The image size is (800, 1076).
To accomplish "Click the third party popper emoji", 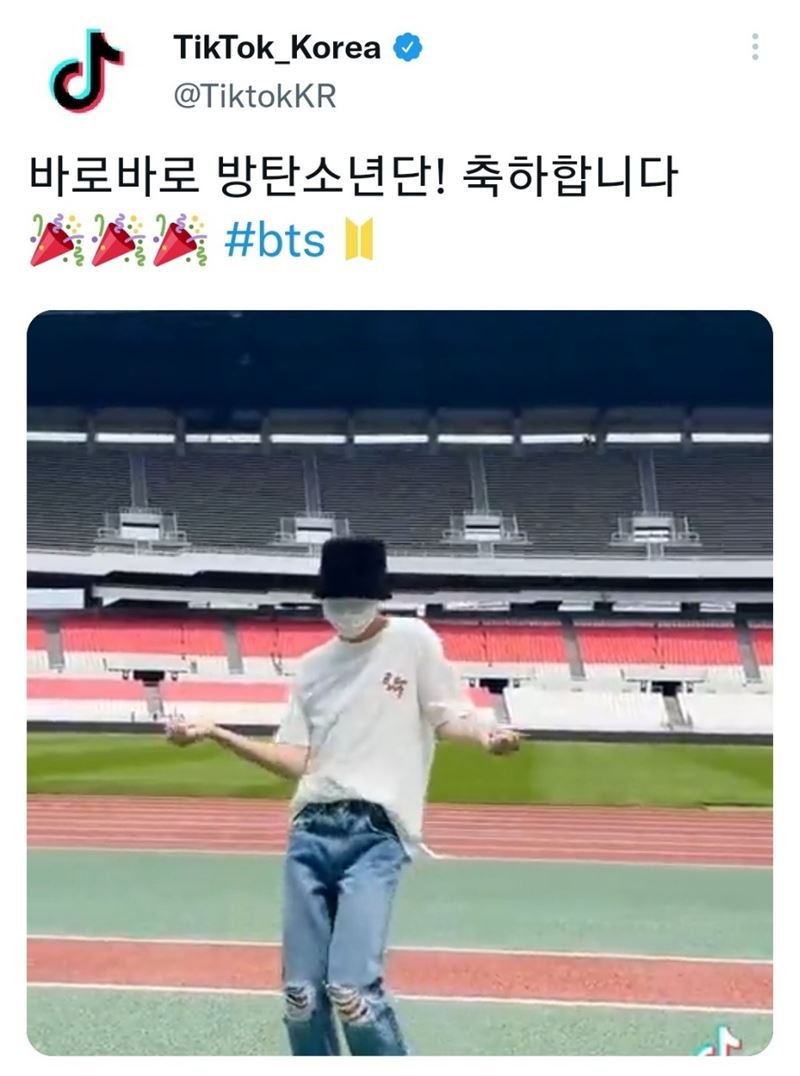I will [x=180, y=239].
